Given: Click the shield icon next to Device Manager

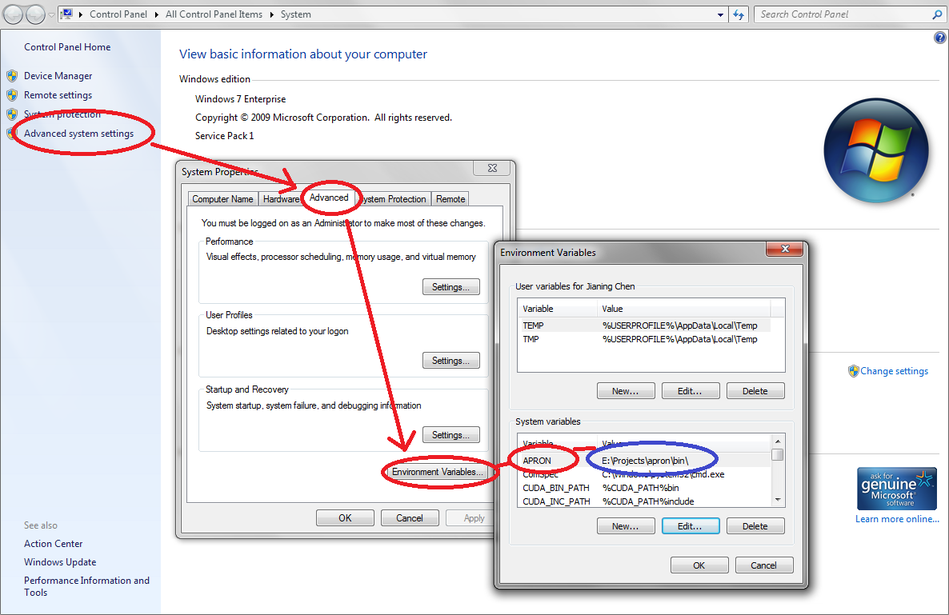Looking at the screenshot, I should 12,76.
